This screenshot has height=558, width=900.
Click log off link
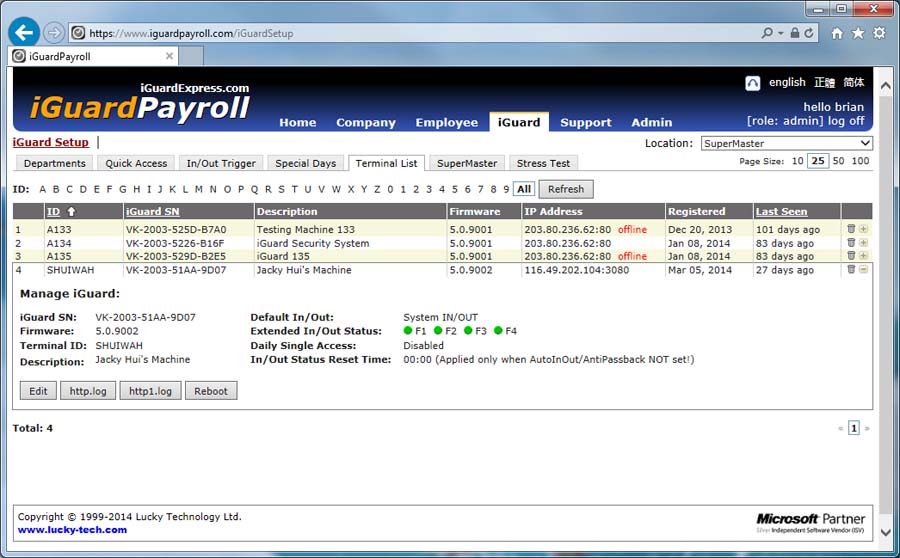pos(845,121)
